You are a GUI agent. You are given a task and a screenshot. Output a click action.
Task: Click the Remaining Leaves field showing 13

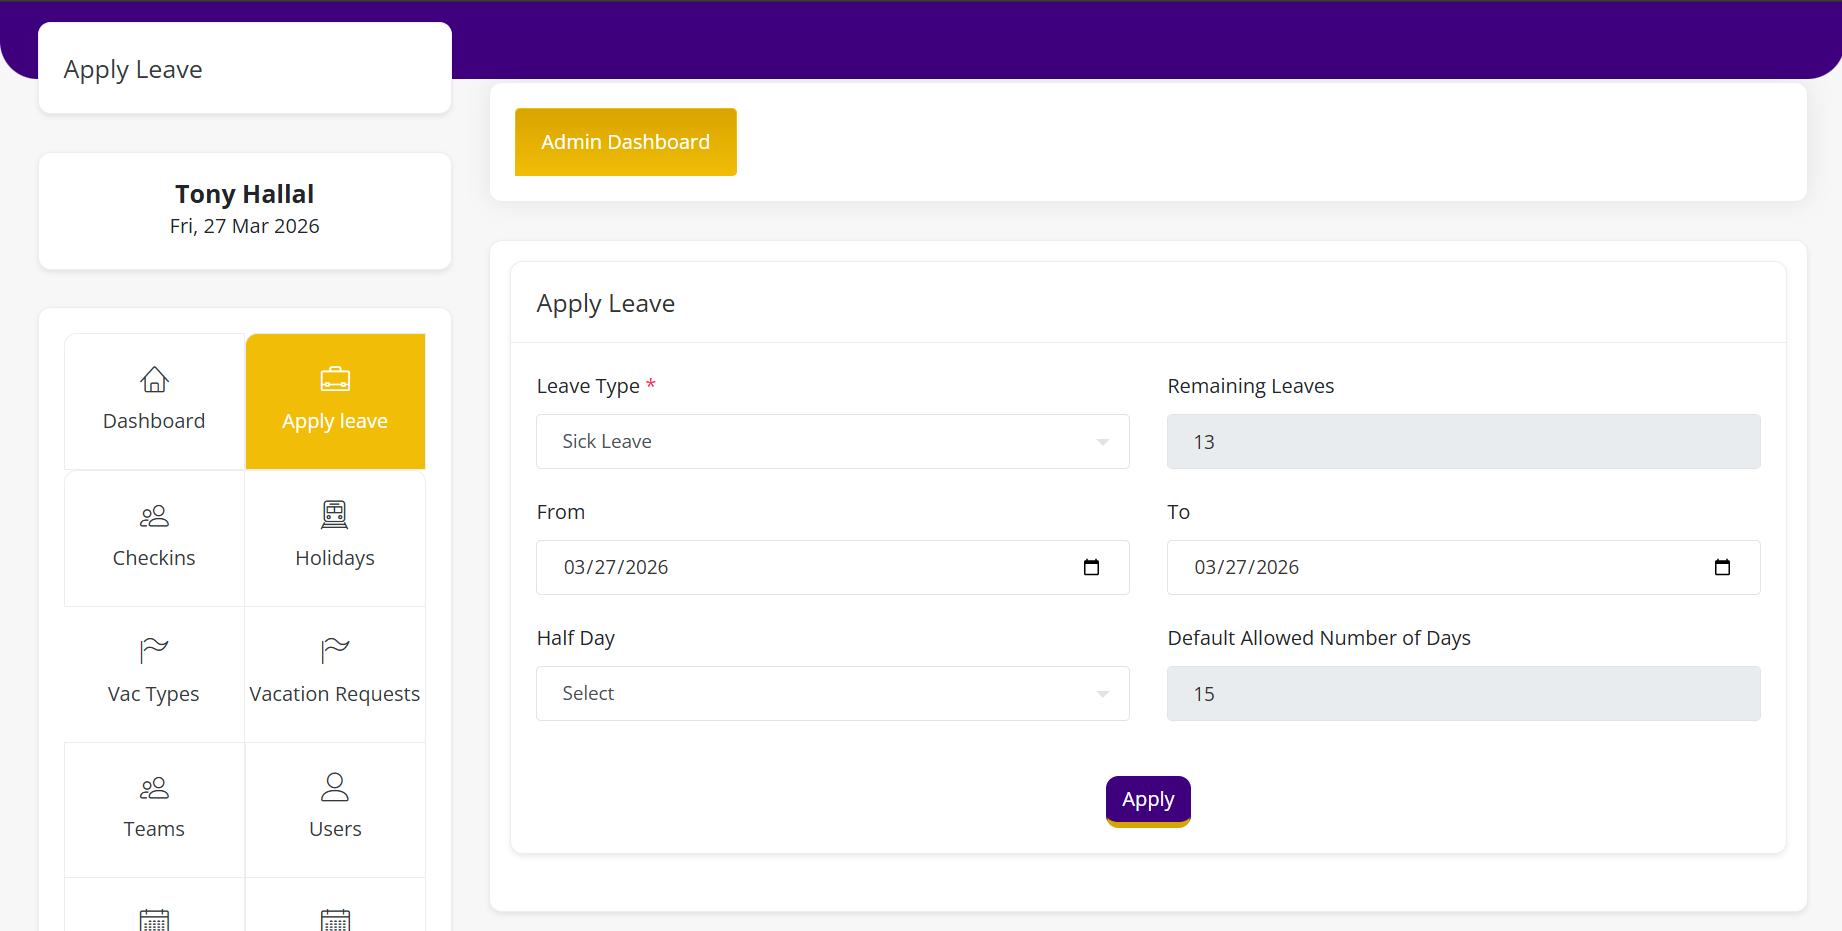click(x=1463, y=441)
